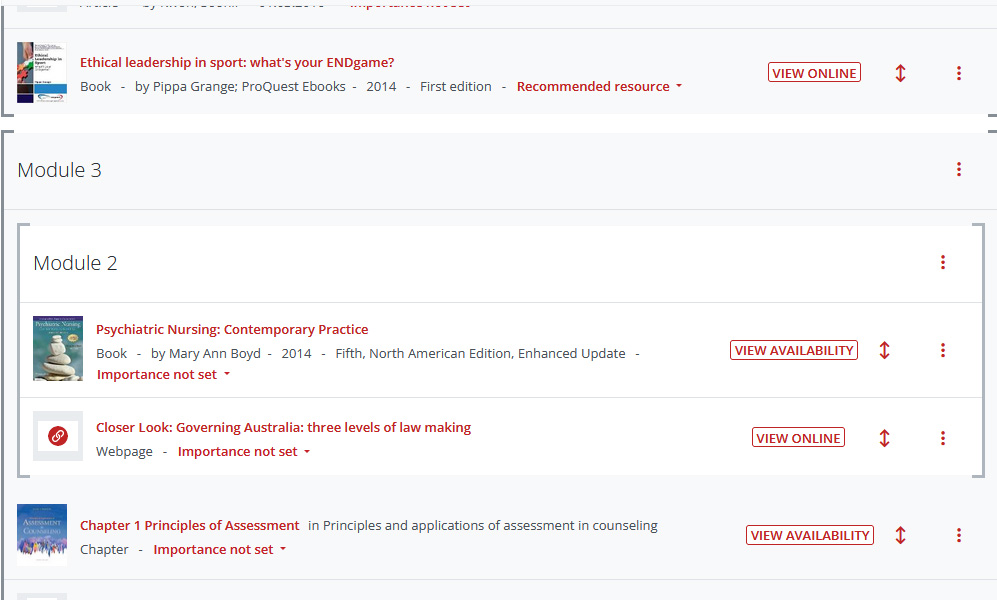Click View Availability for Psychiatric Nursing
Screen dimensions: 997x600
click(x=794, y=351)
